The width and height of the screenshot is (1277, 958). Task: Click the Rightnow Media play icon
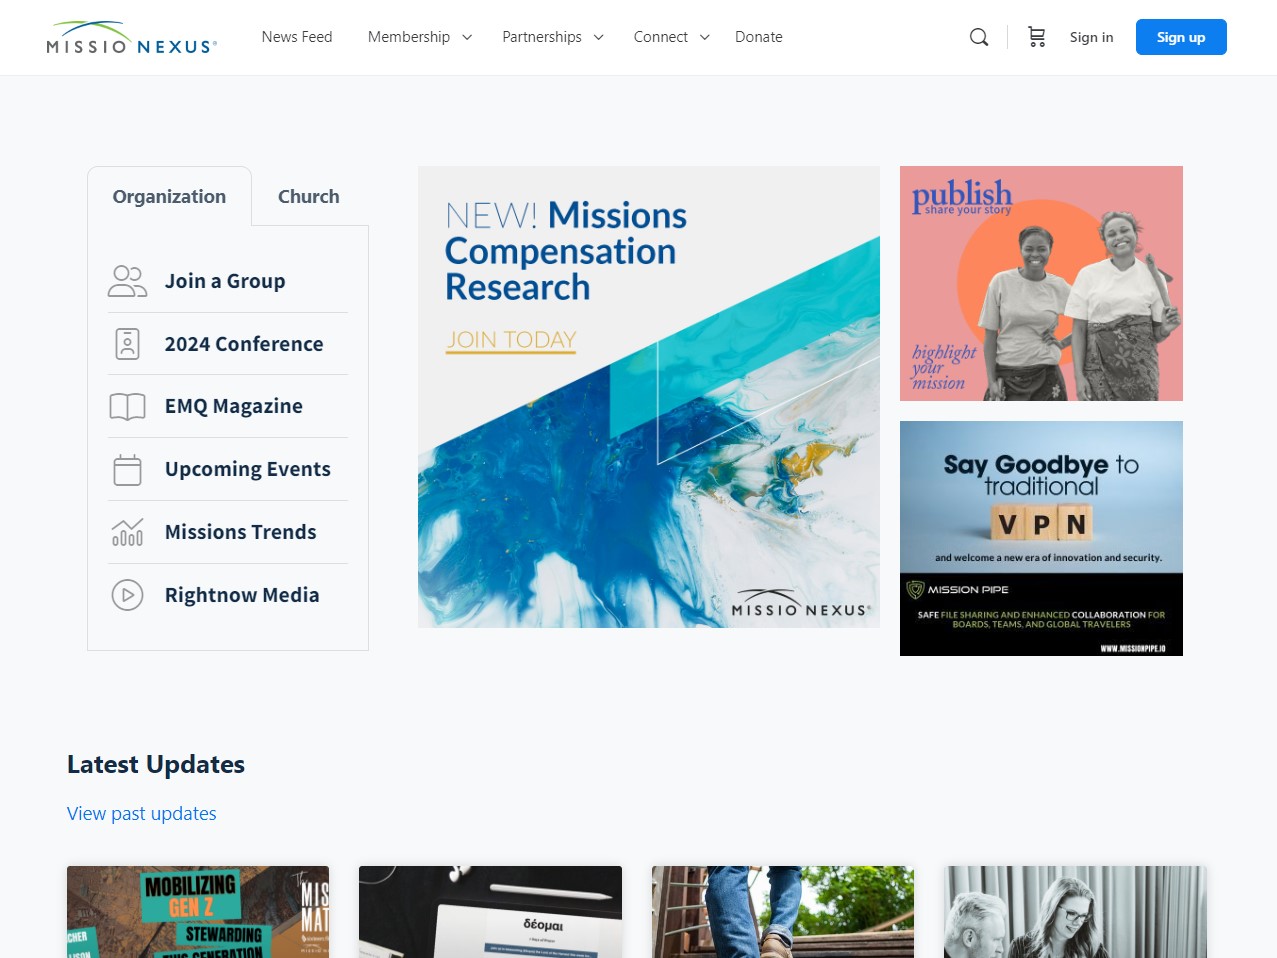(127, 595)
